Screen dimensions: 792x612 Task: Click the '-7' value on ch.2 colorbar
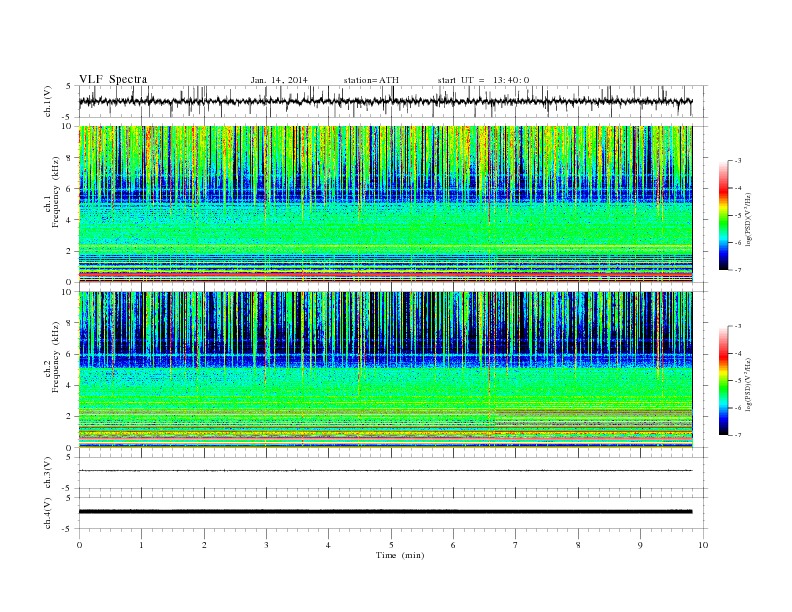coord(737,435)
